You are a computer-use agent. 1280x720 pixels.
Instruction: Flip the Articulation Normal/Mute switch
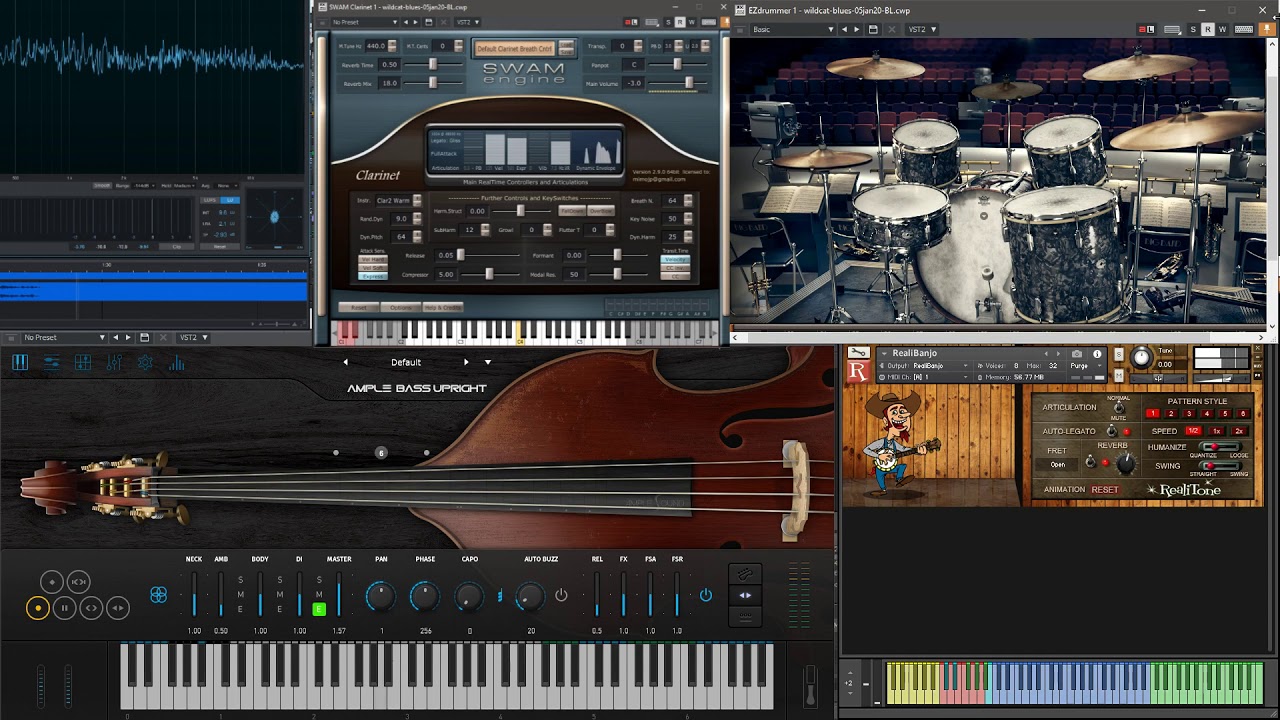(x=1119, y=407)
